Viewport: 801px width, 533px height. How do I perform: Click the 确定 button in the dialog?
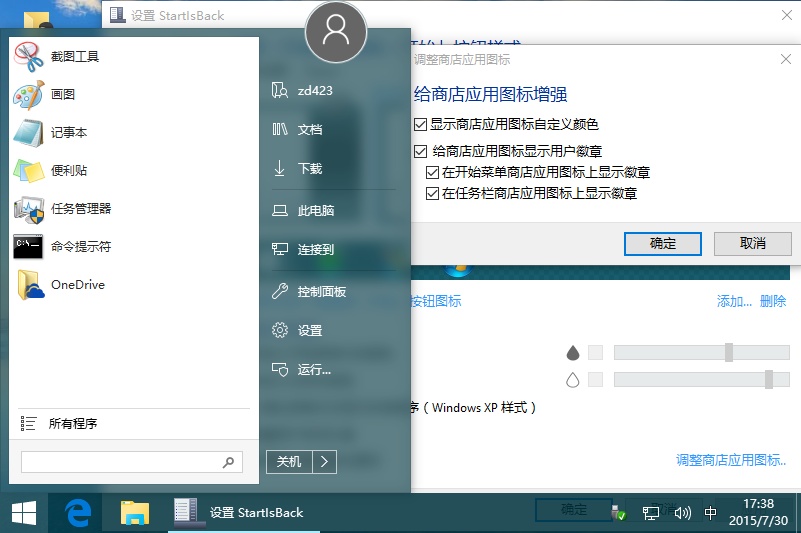(x=662, y=244)
